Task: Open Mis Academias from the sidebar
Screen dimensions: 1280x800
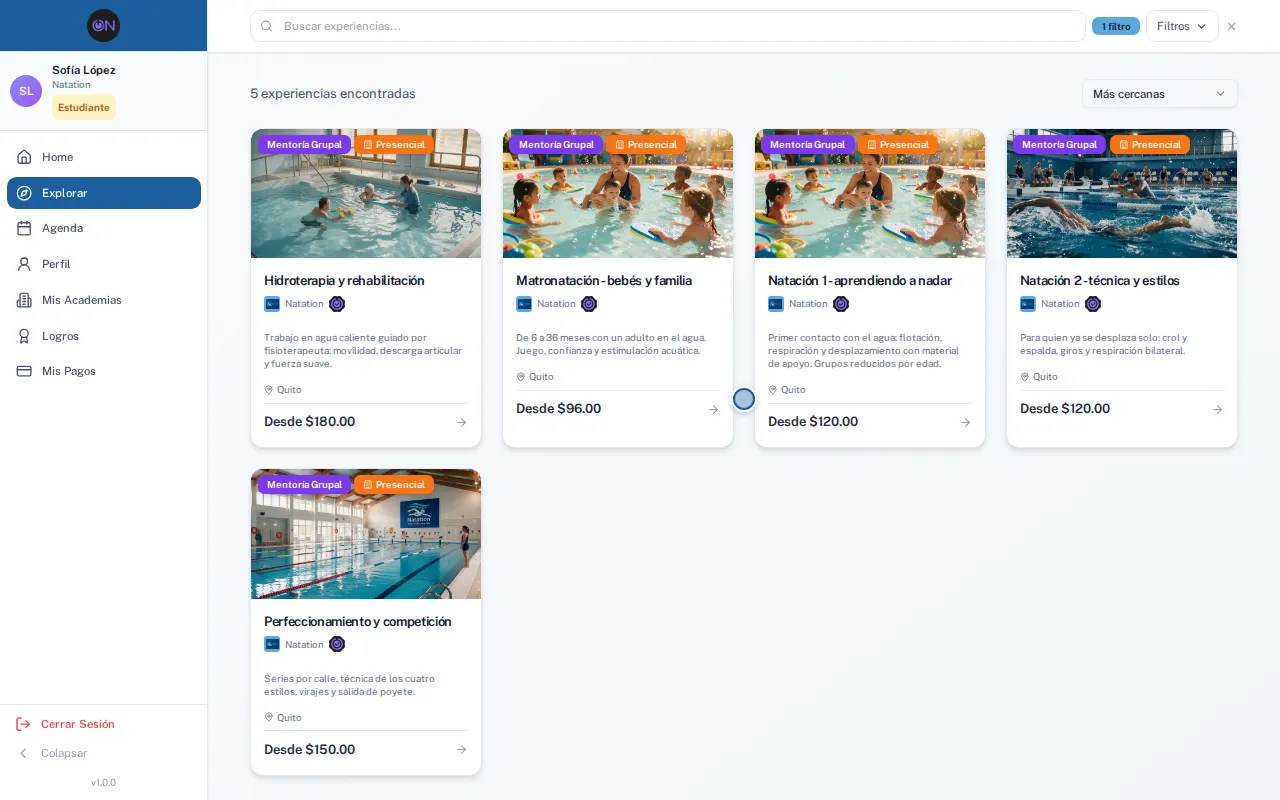Action: [104, 300]
